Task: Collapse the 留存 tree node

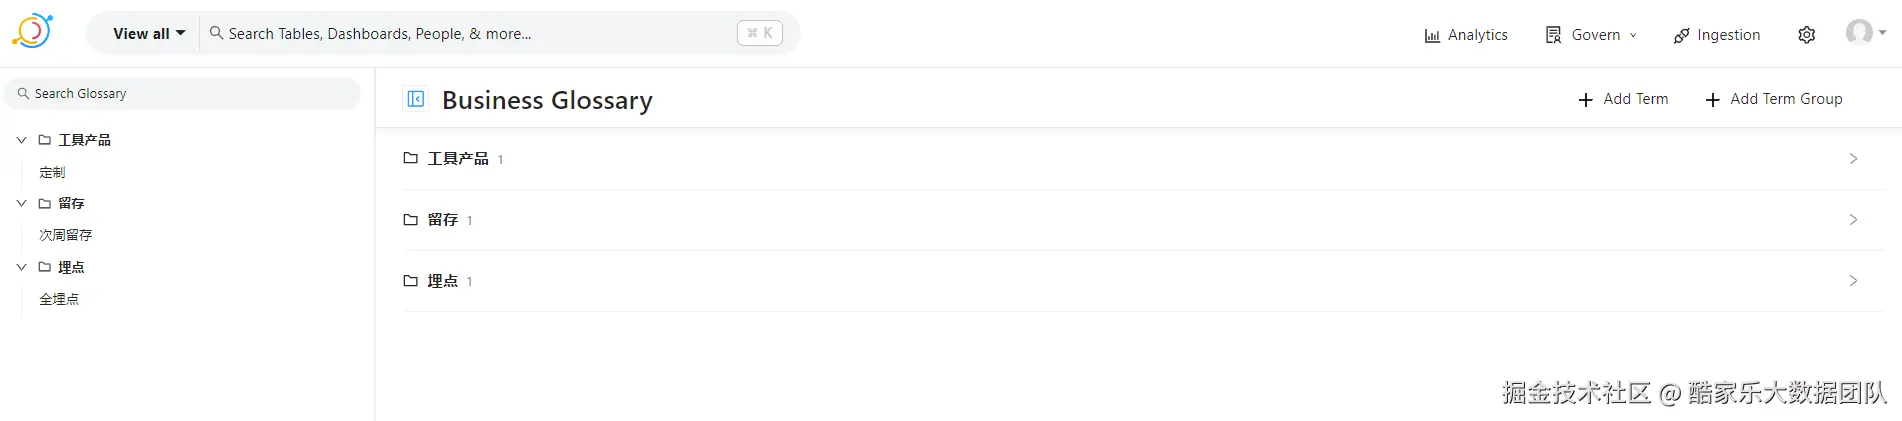Action: point(21,203)
